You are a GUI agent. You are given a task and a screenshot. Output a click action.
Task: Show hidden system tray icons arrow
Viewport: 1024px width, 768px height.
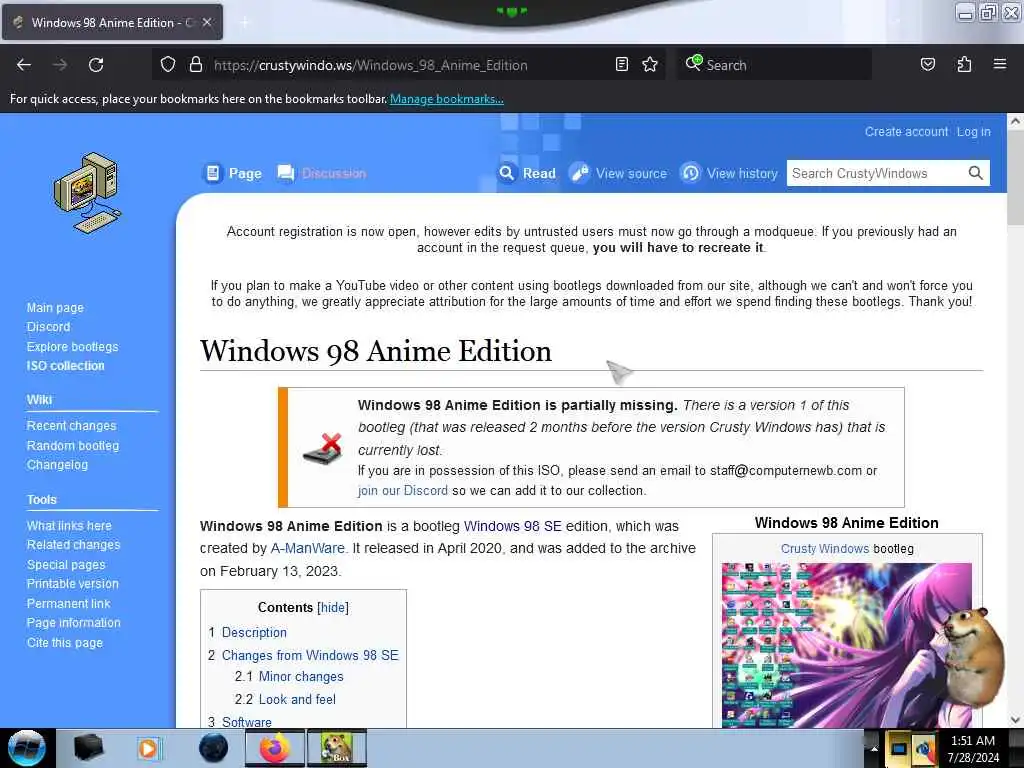[874, 749]
